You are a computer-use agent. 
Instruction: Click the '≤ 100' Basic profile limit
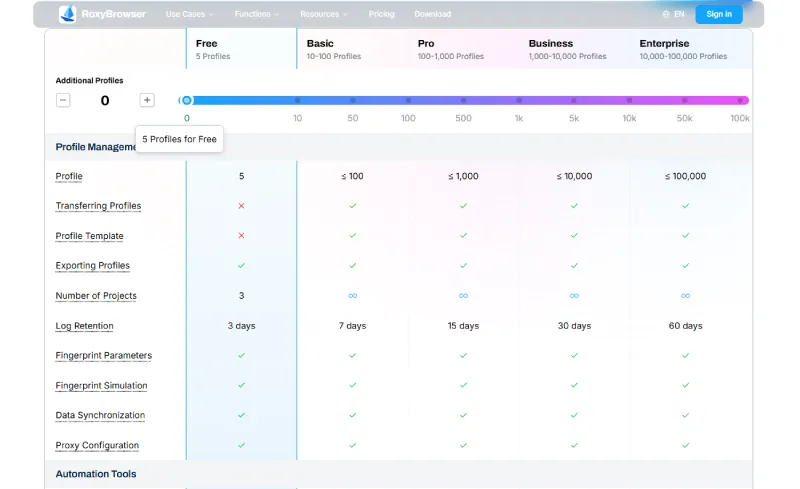[x=353, y=176]
